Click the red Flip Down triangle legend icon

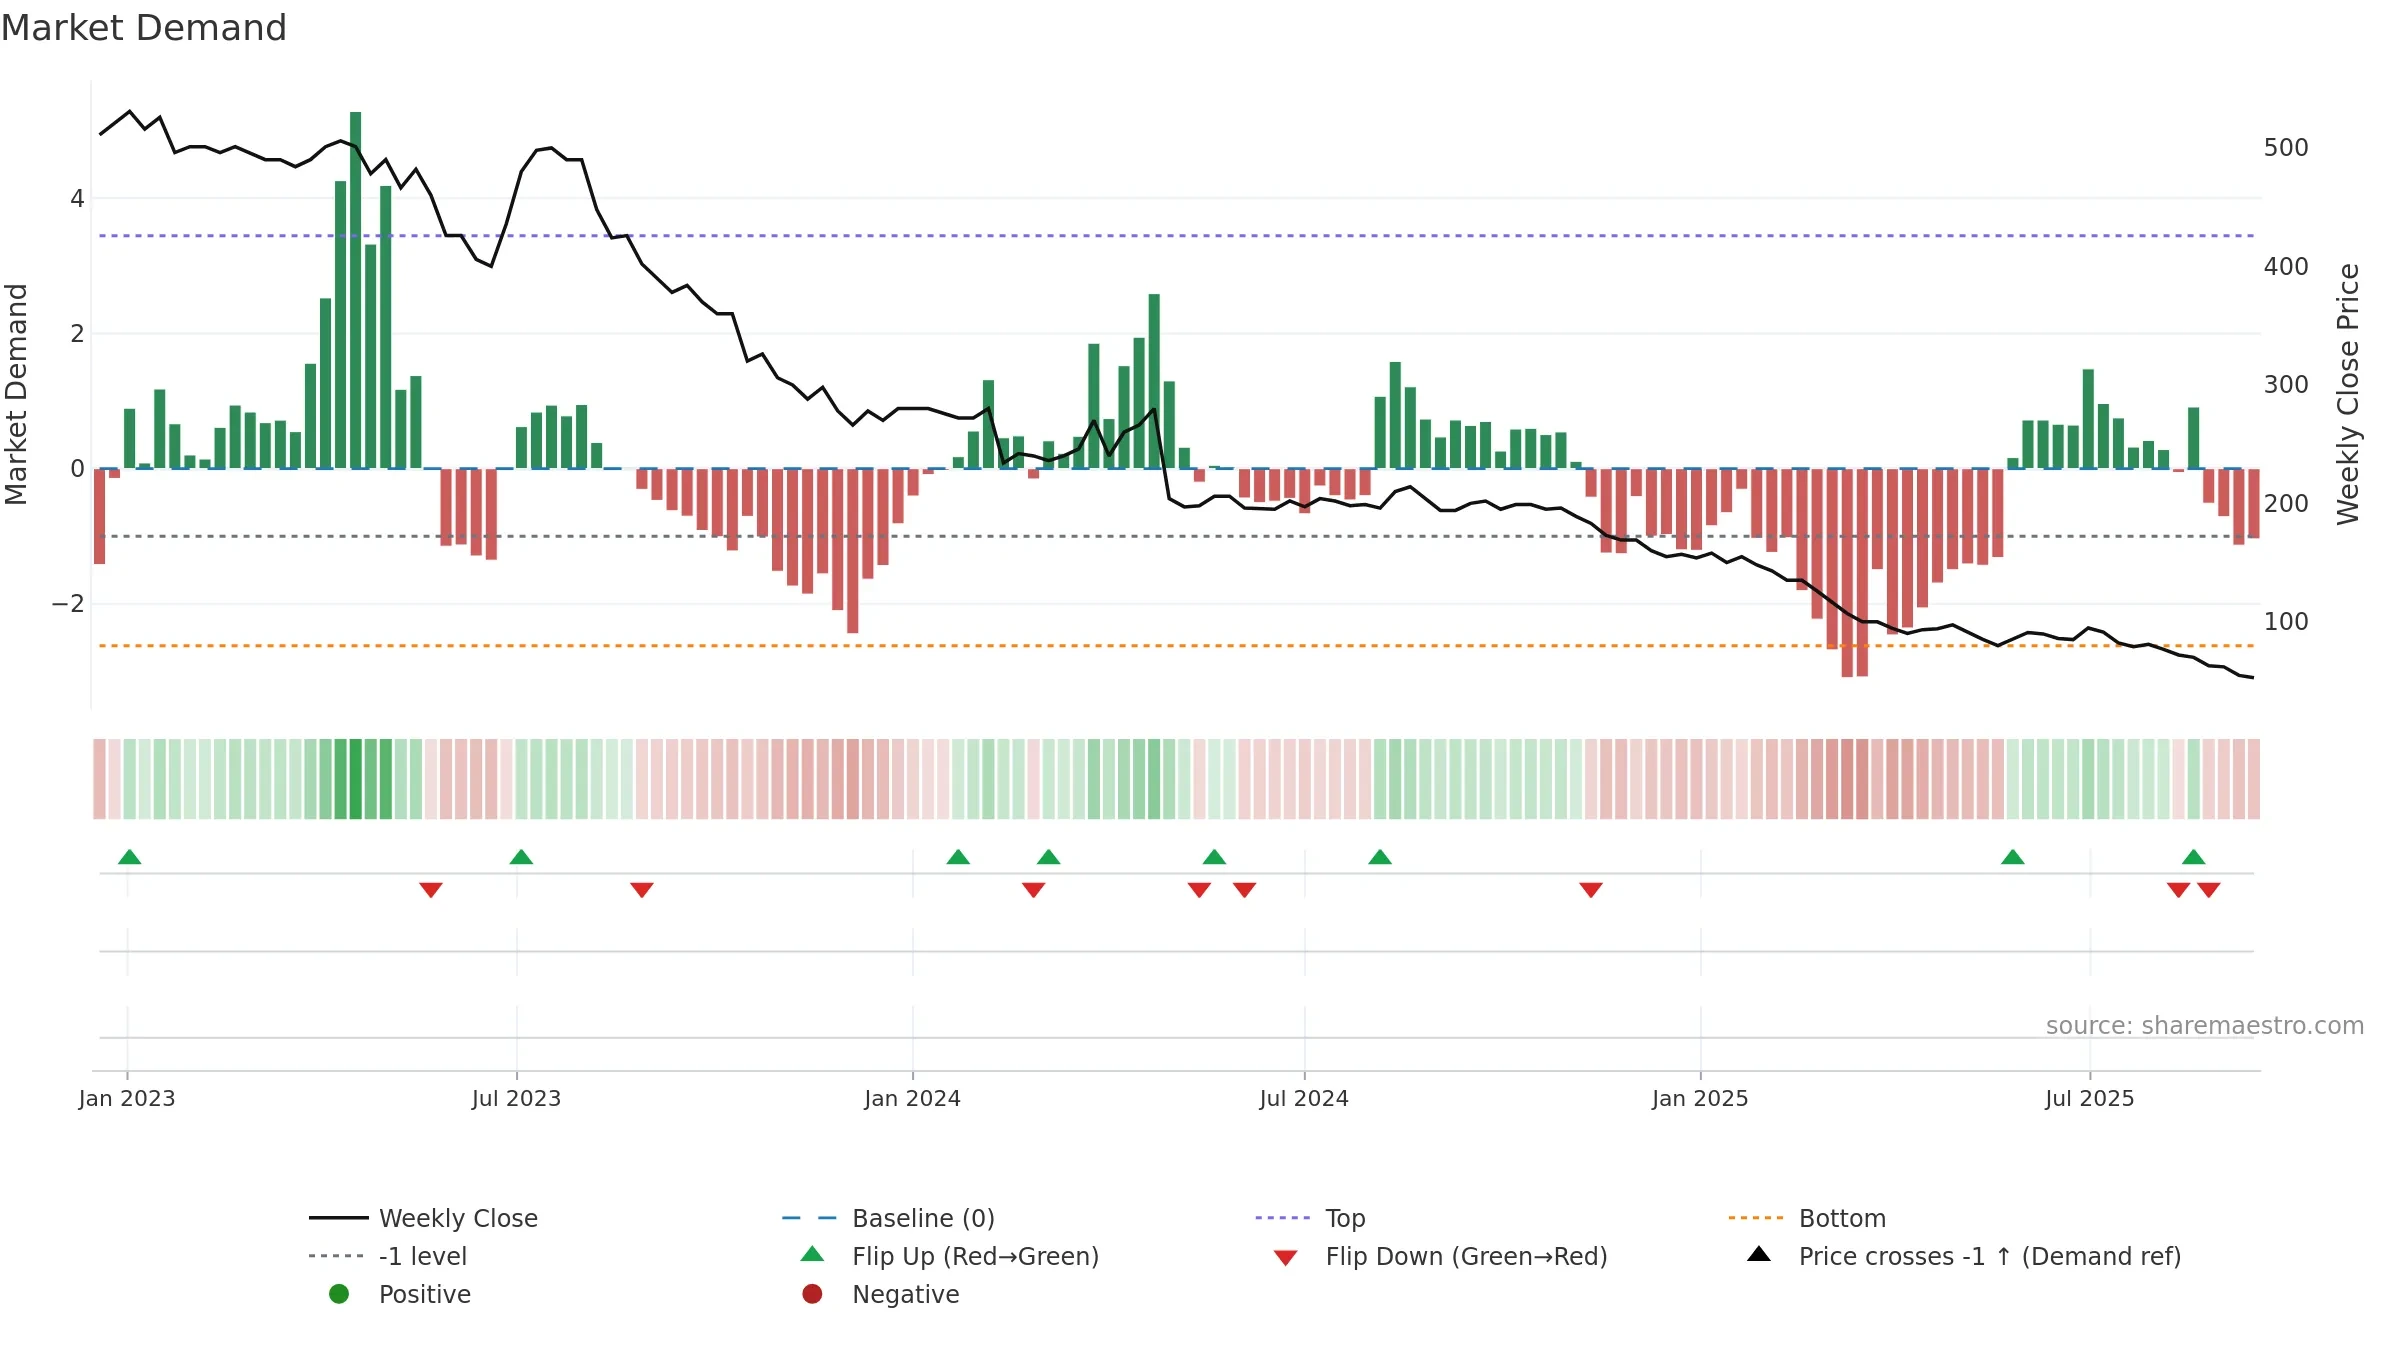(x=1285, y=1258)
